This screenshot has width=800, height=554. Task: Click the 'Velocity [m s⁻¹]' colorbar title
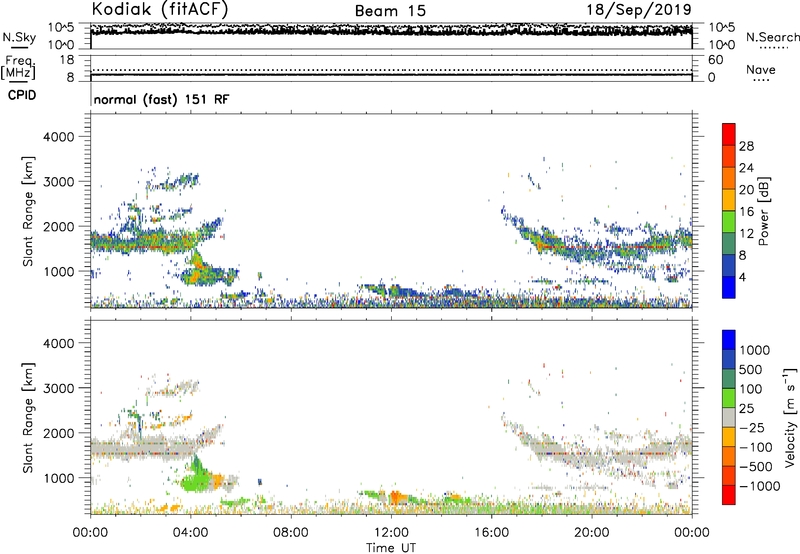point(791,417)
